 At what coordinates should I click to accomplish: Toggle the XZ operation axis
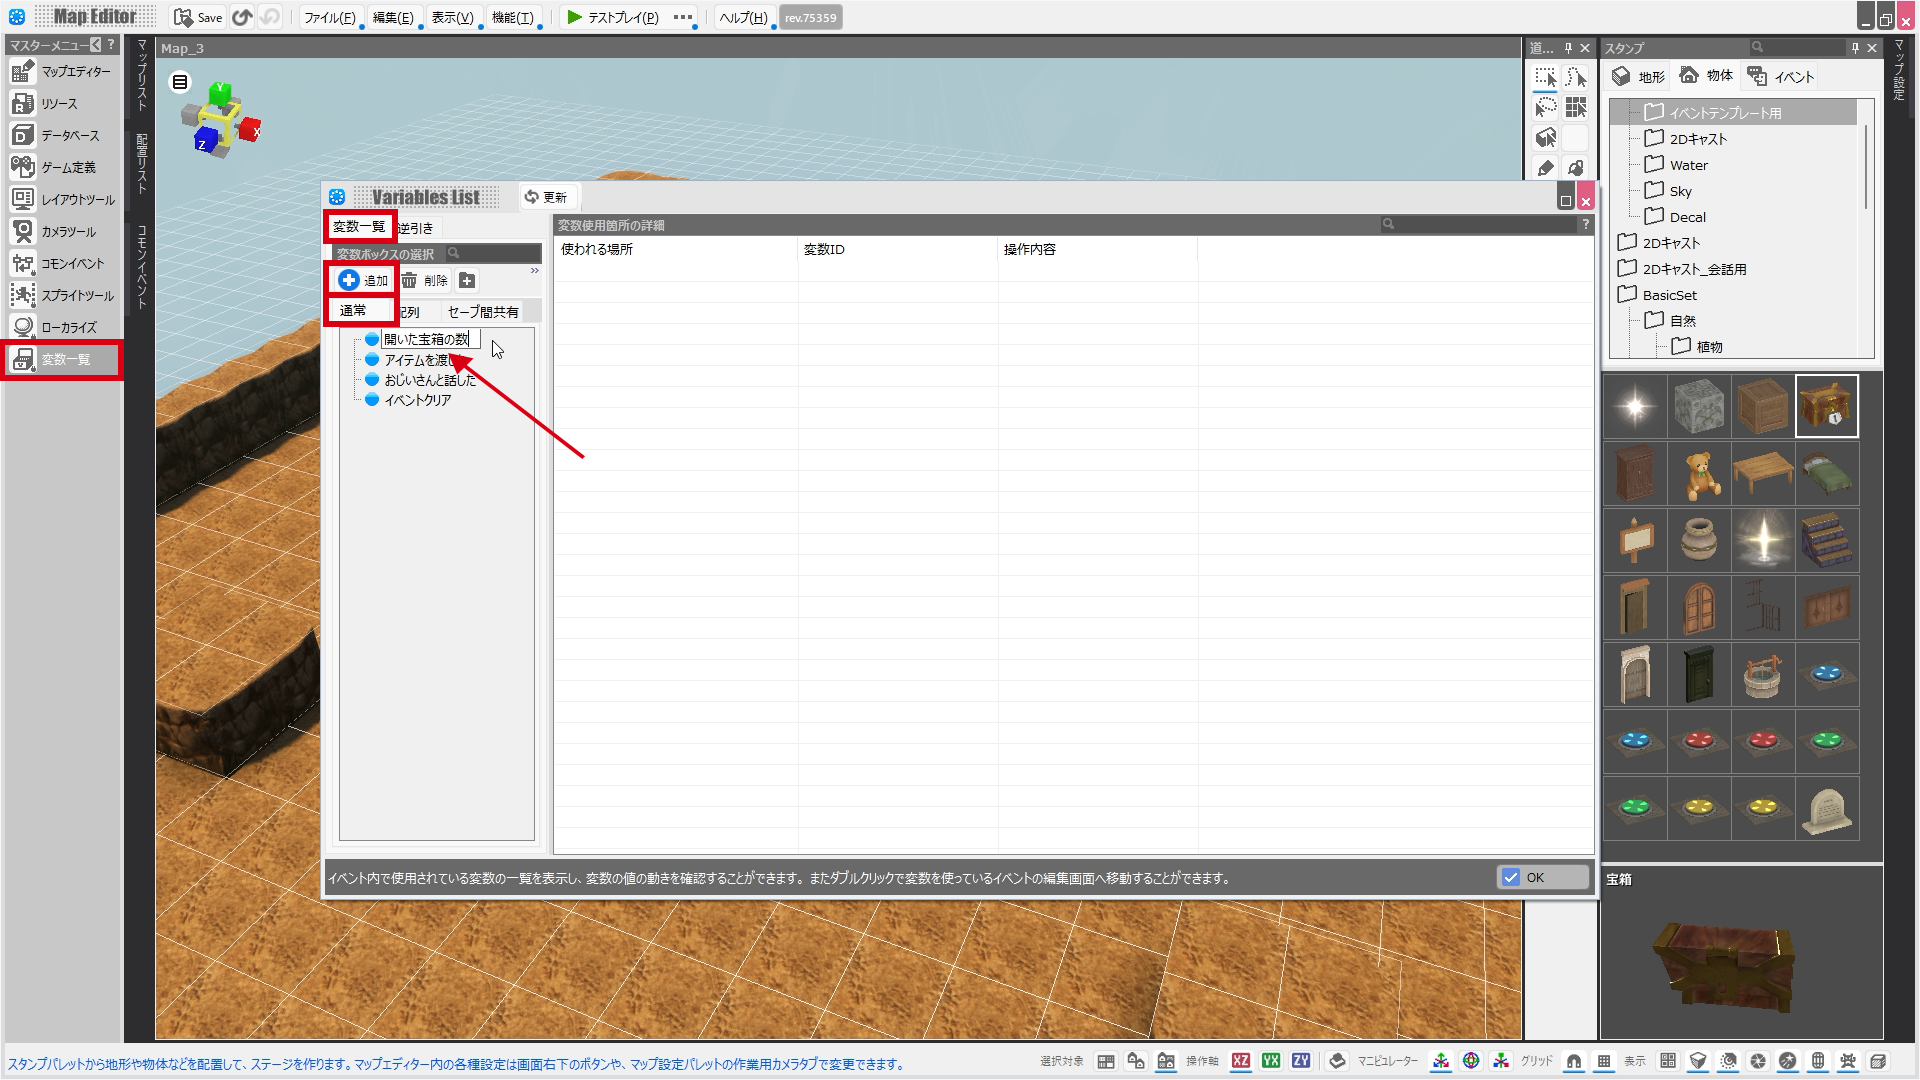(x=1241, y=1061)
